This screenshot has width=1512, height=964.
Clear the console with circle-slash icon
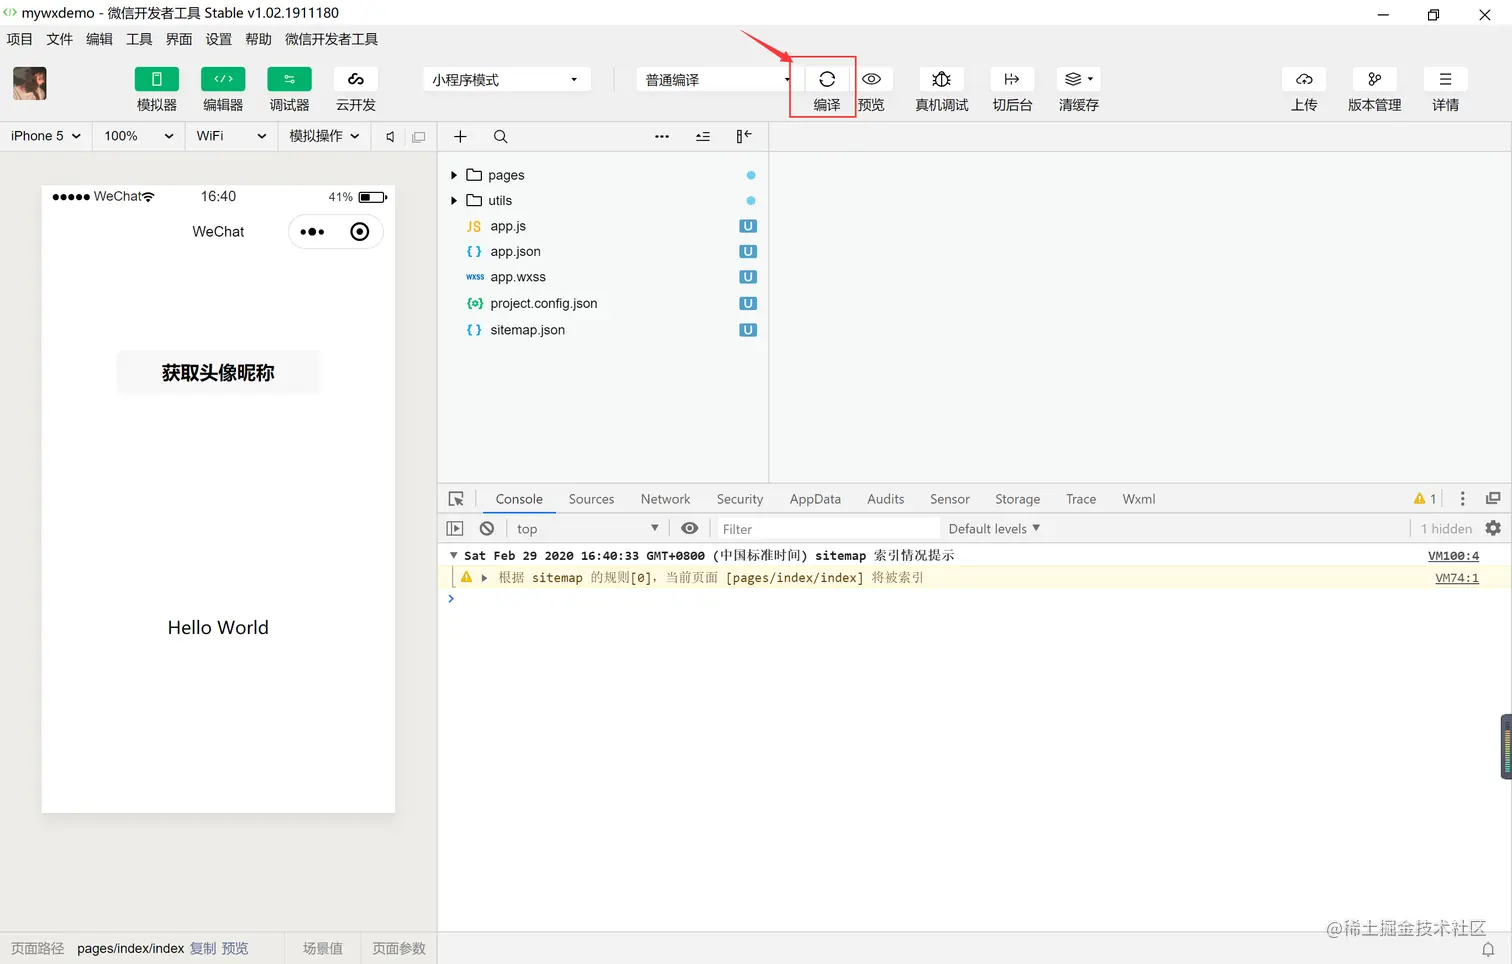[x=487, y=529]
